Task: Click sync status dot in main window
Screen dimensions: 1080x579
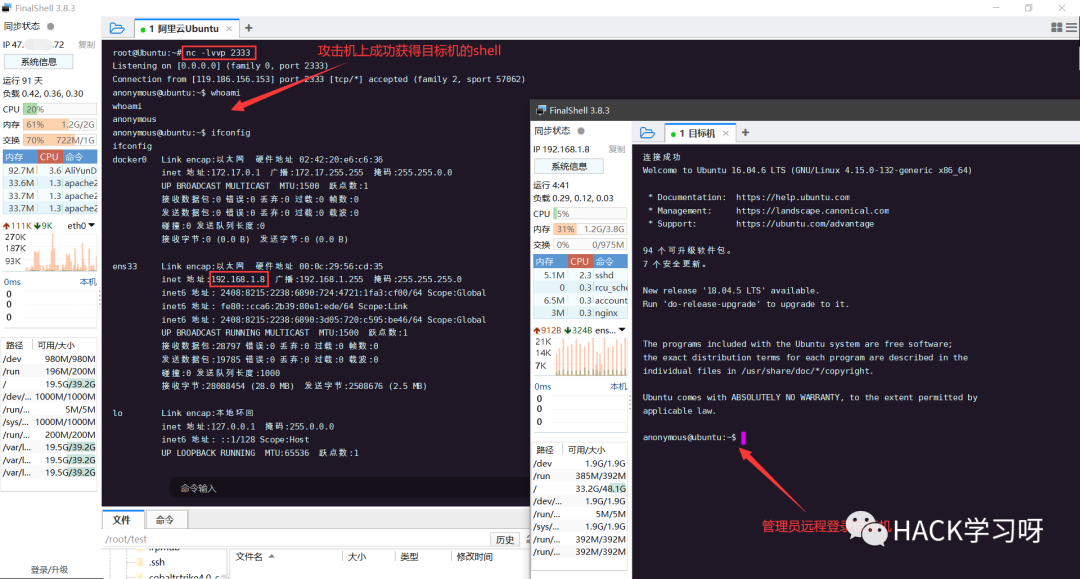Action: pyautogui.click(x=50, y=26)
